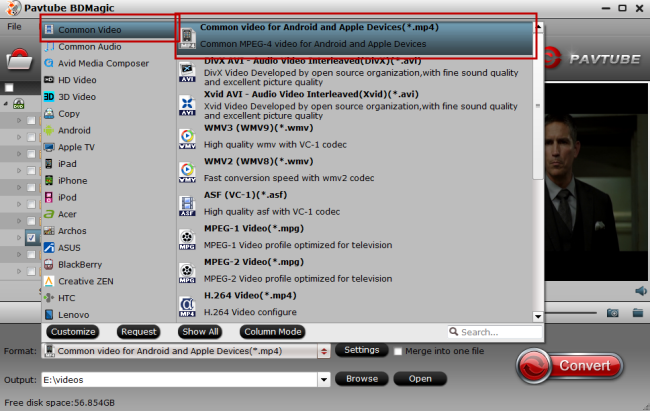650x411 pixels.
Task: Click the ASUS logo icon
Action: [49, 248]
